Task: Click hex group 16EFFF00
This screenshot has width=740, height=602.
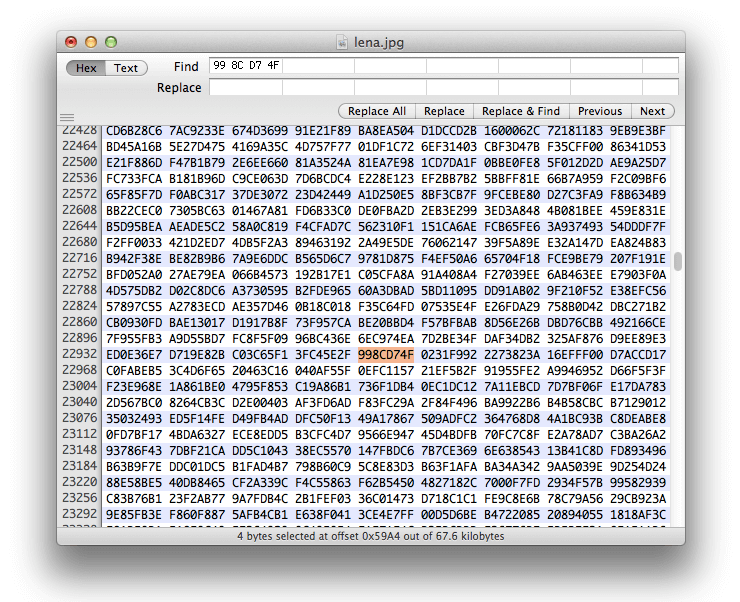Action: coord(575,355)
